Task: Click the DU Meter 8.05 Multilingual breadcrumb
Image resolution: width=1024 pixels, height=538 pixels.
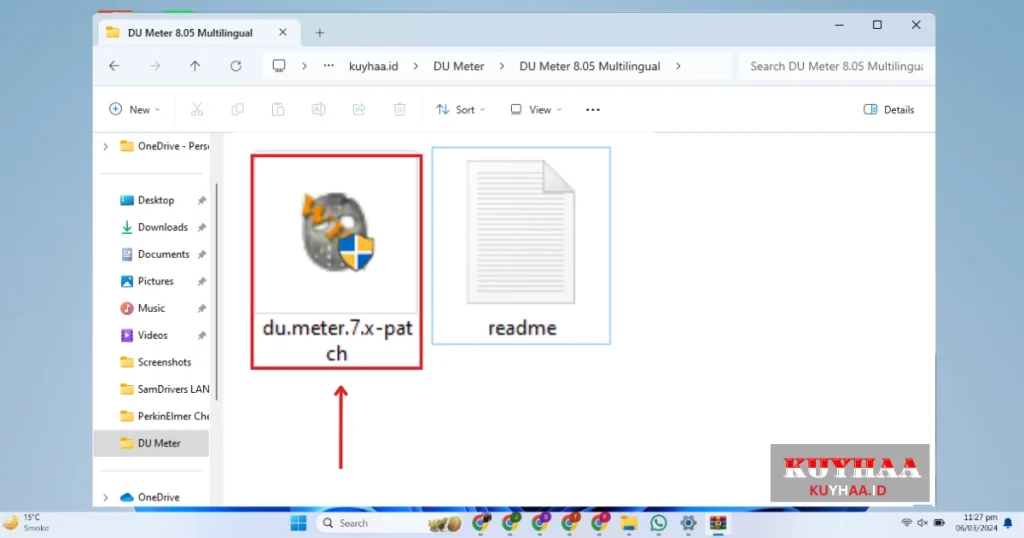Action: pos(590,66)
